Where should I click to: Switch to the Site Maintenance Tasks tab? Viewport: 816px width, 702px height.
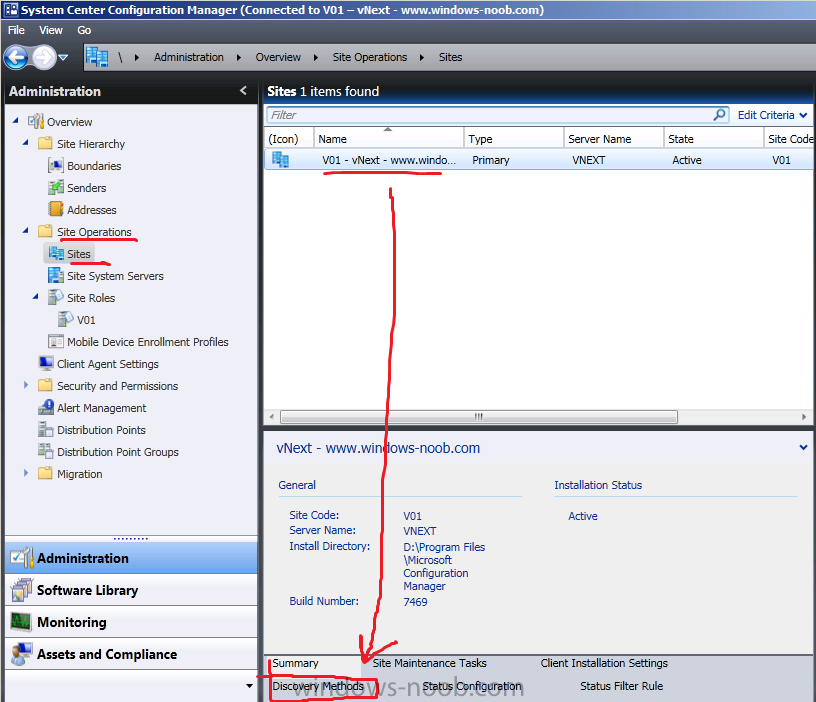[x=429, y=663]
